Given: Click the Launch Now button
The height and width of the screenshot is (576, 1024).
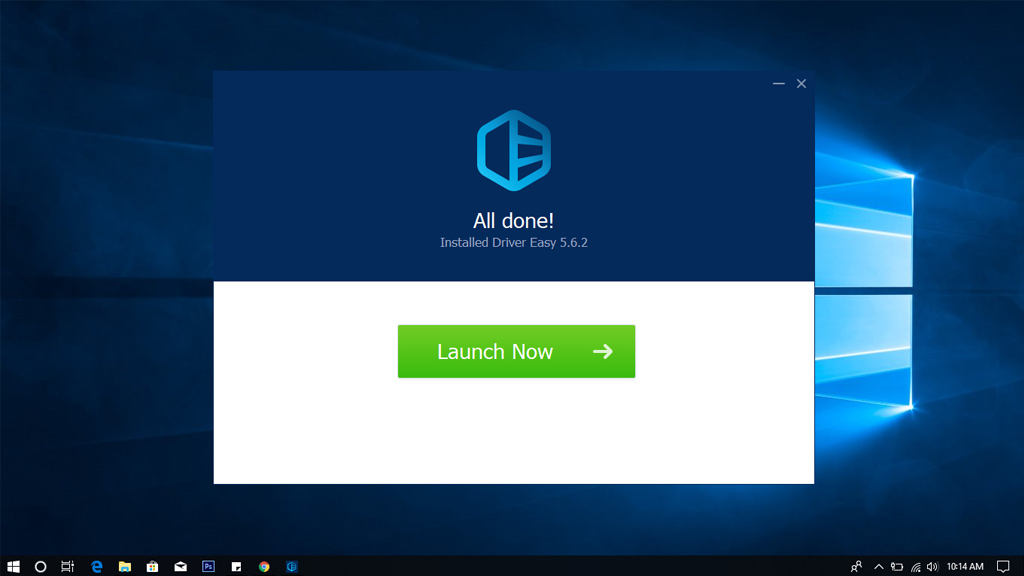Looking at the screenshot, I should [x=516, y=351].
